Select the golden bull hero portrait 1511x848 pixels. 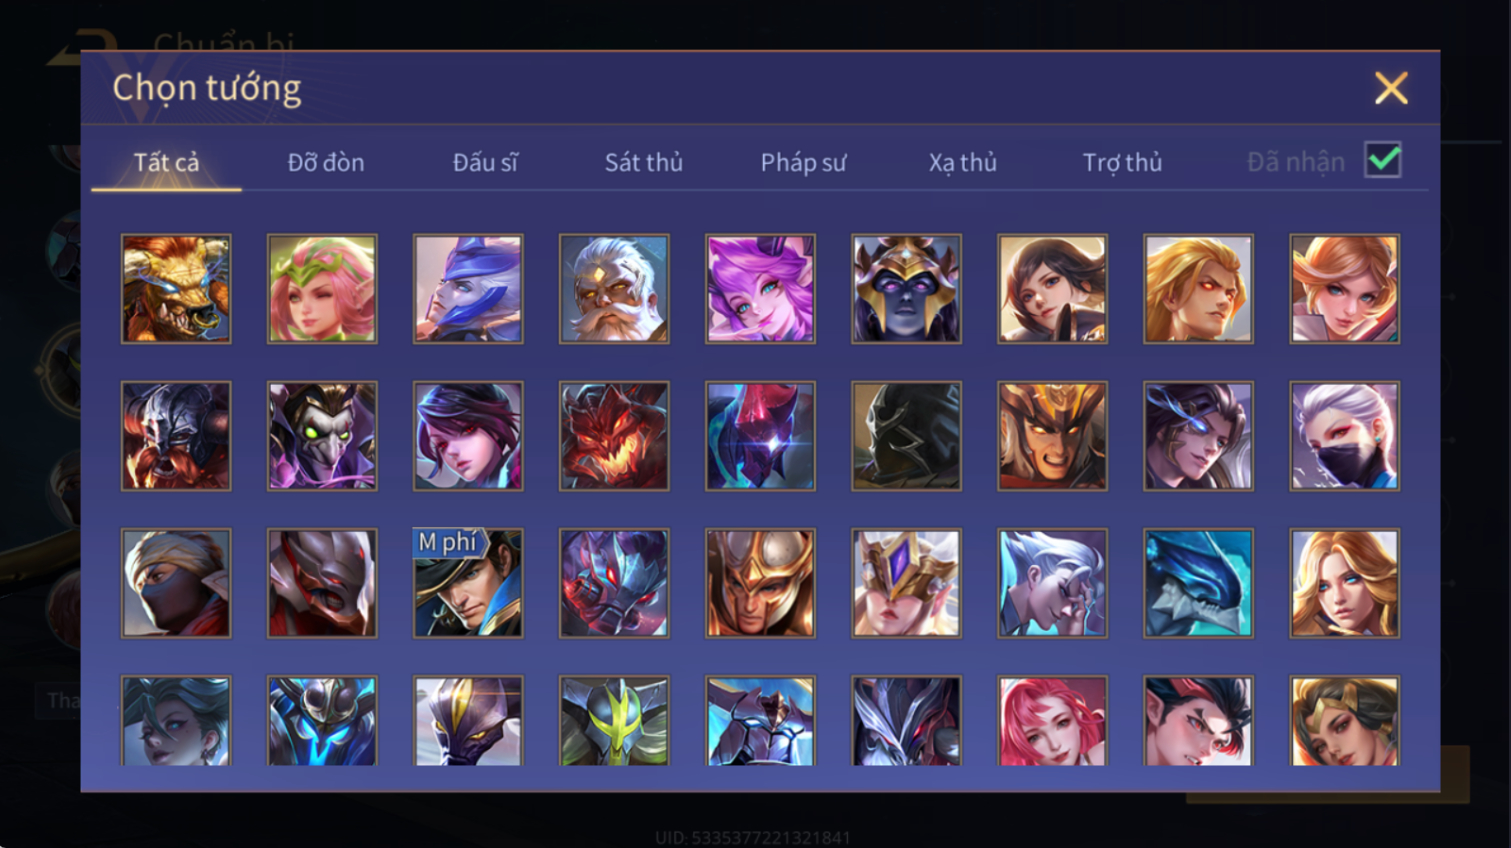pos(176,289)
